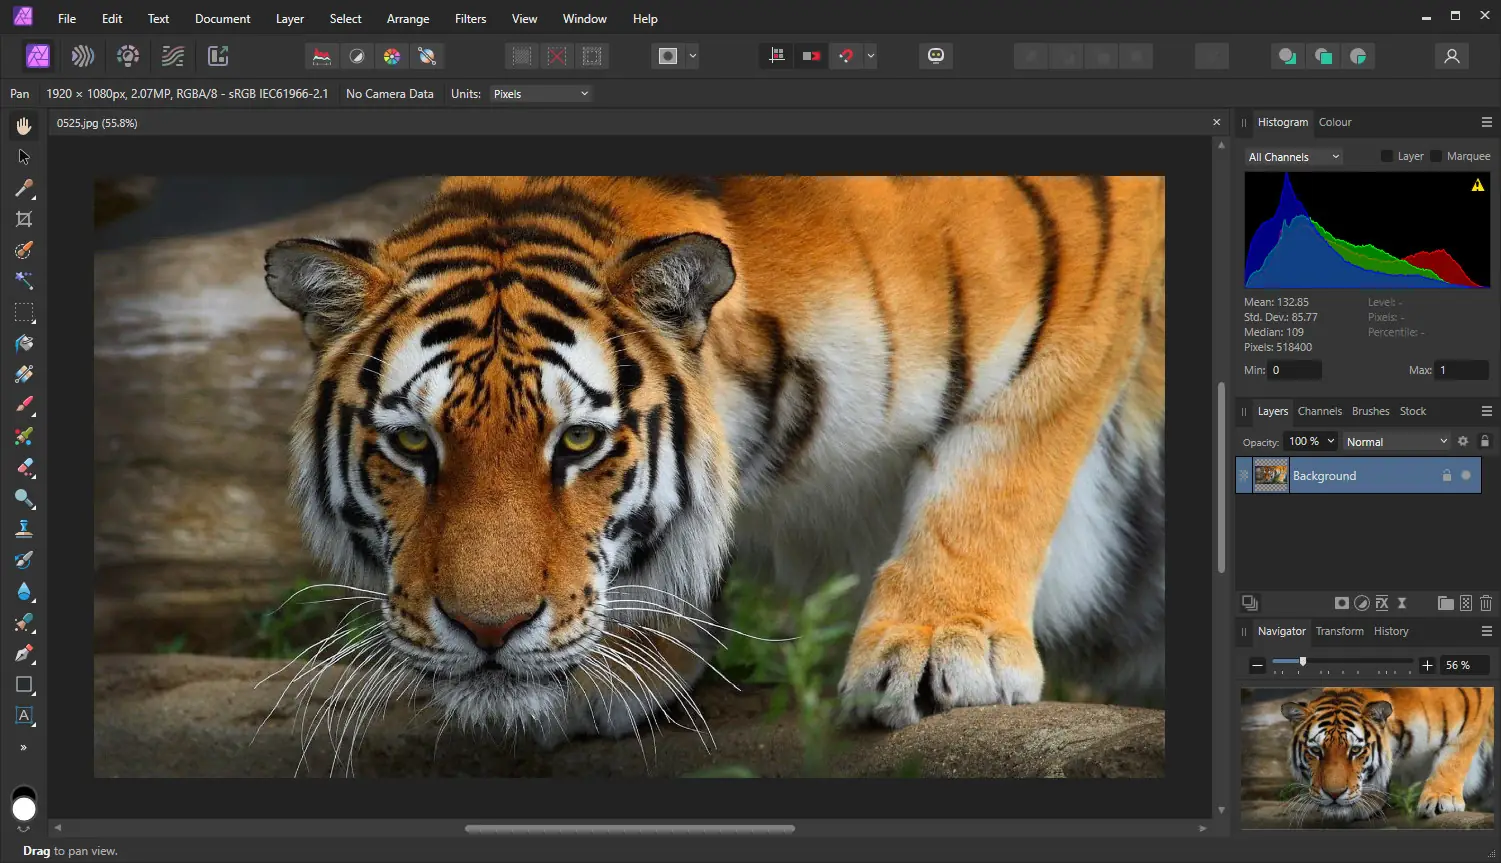Open the Export Persona

point(218,56)
